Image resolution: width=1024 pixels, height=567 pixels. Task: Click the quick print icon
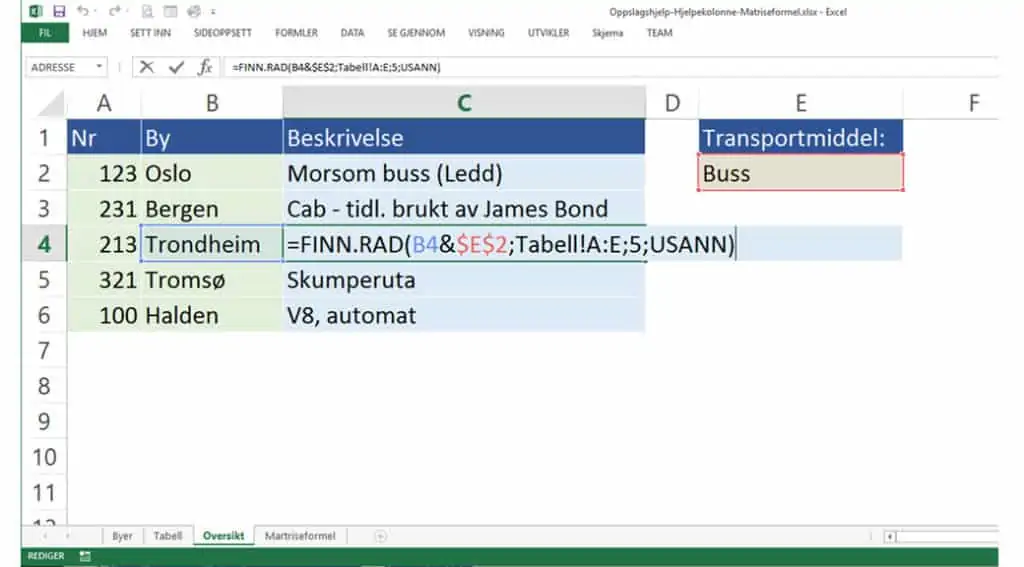(x=194, y=11)
